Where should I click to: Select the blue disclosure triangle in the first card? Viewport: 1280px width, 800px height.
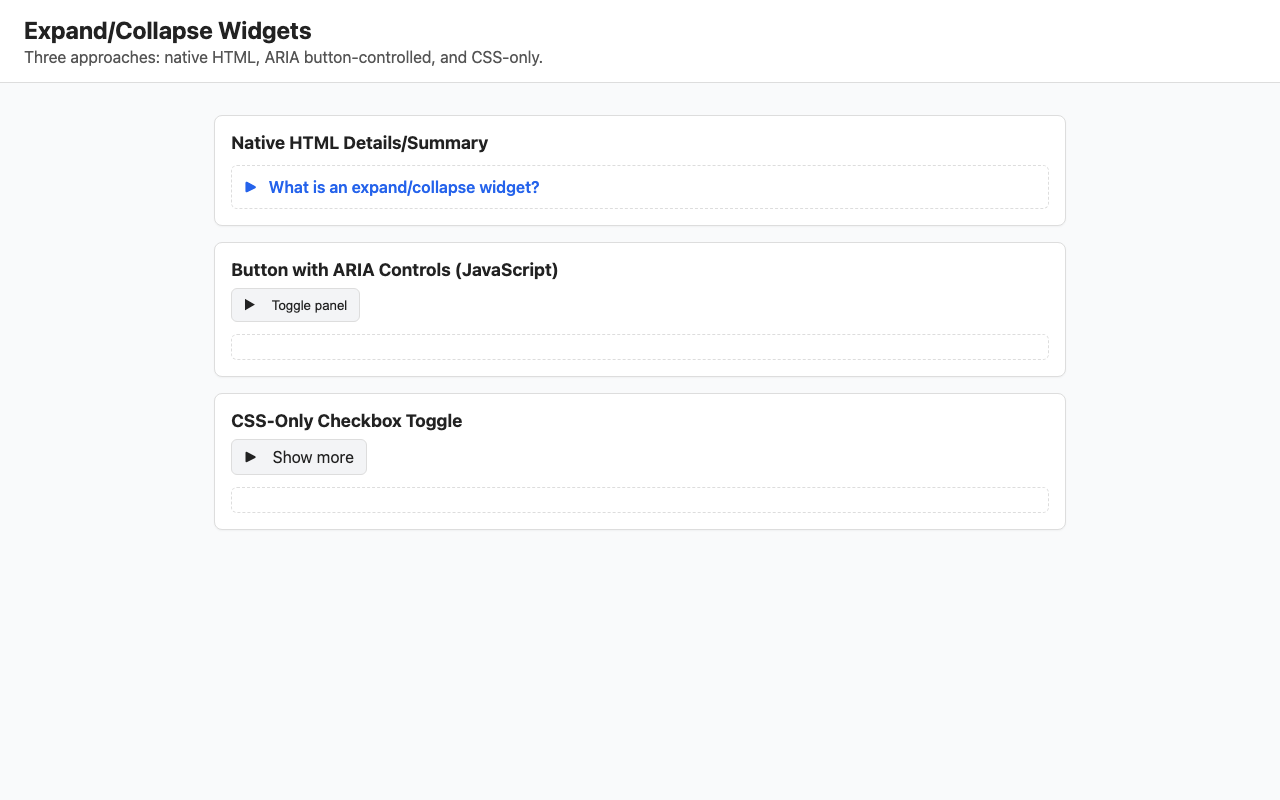click(x=251, y=187)
